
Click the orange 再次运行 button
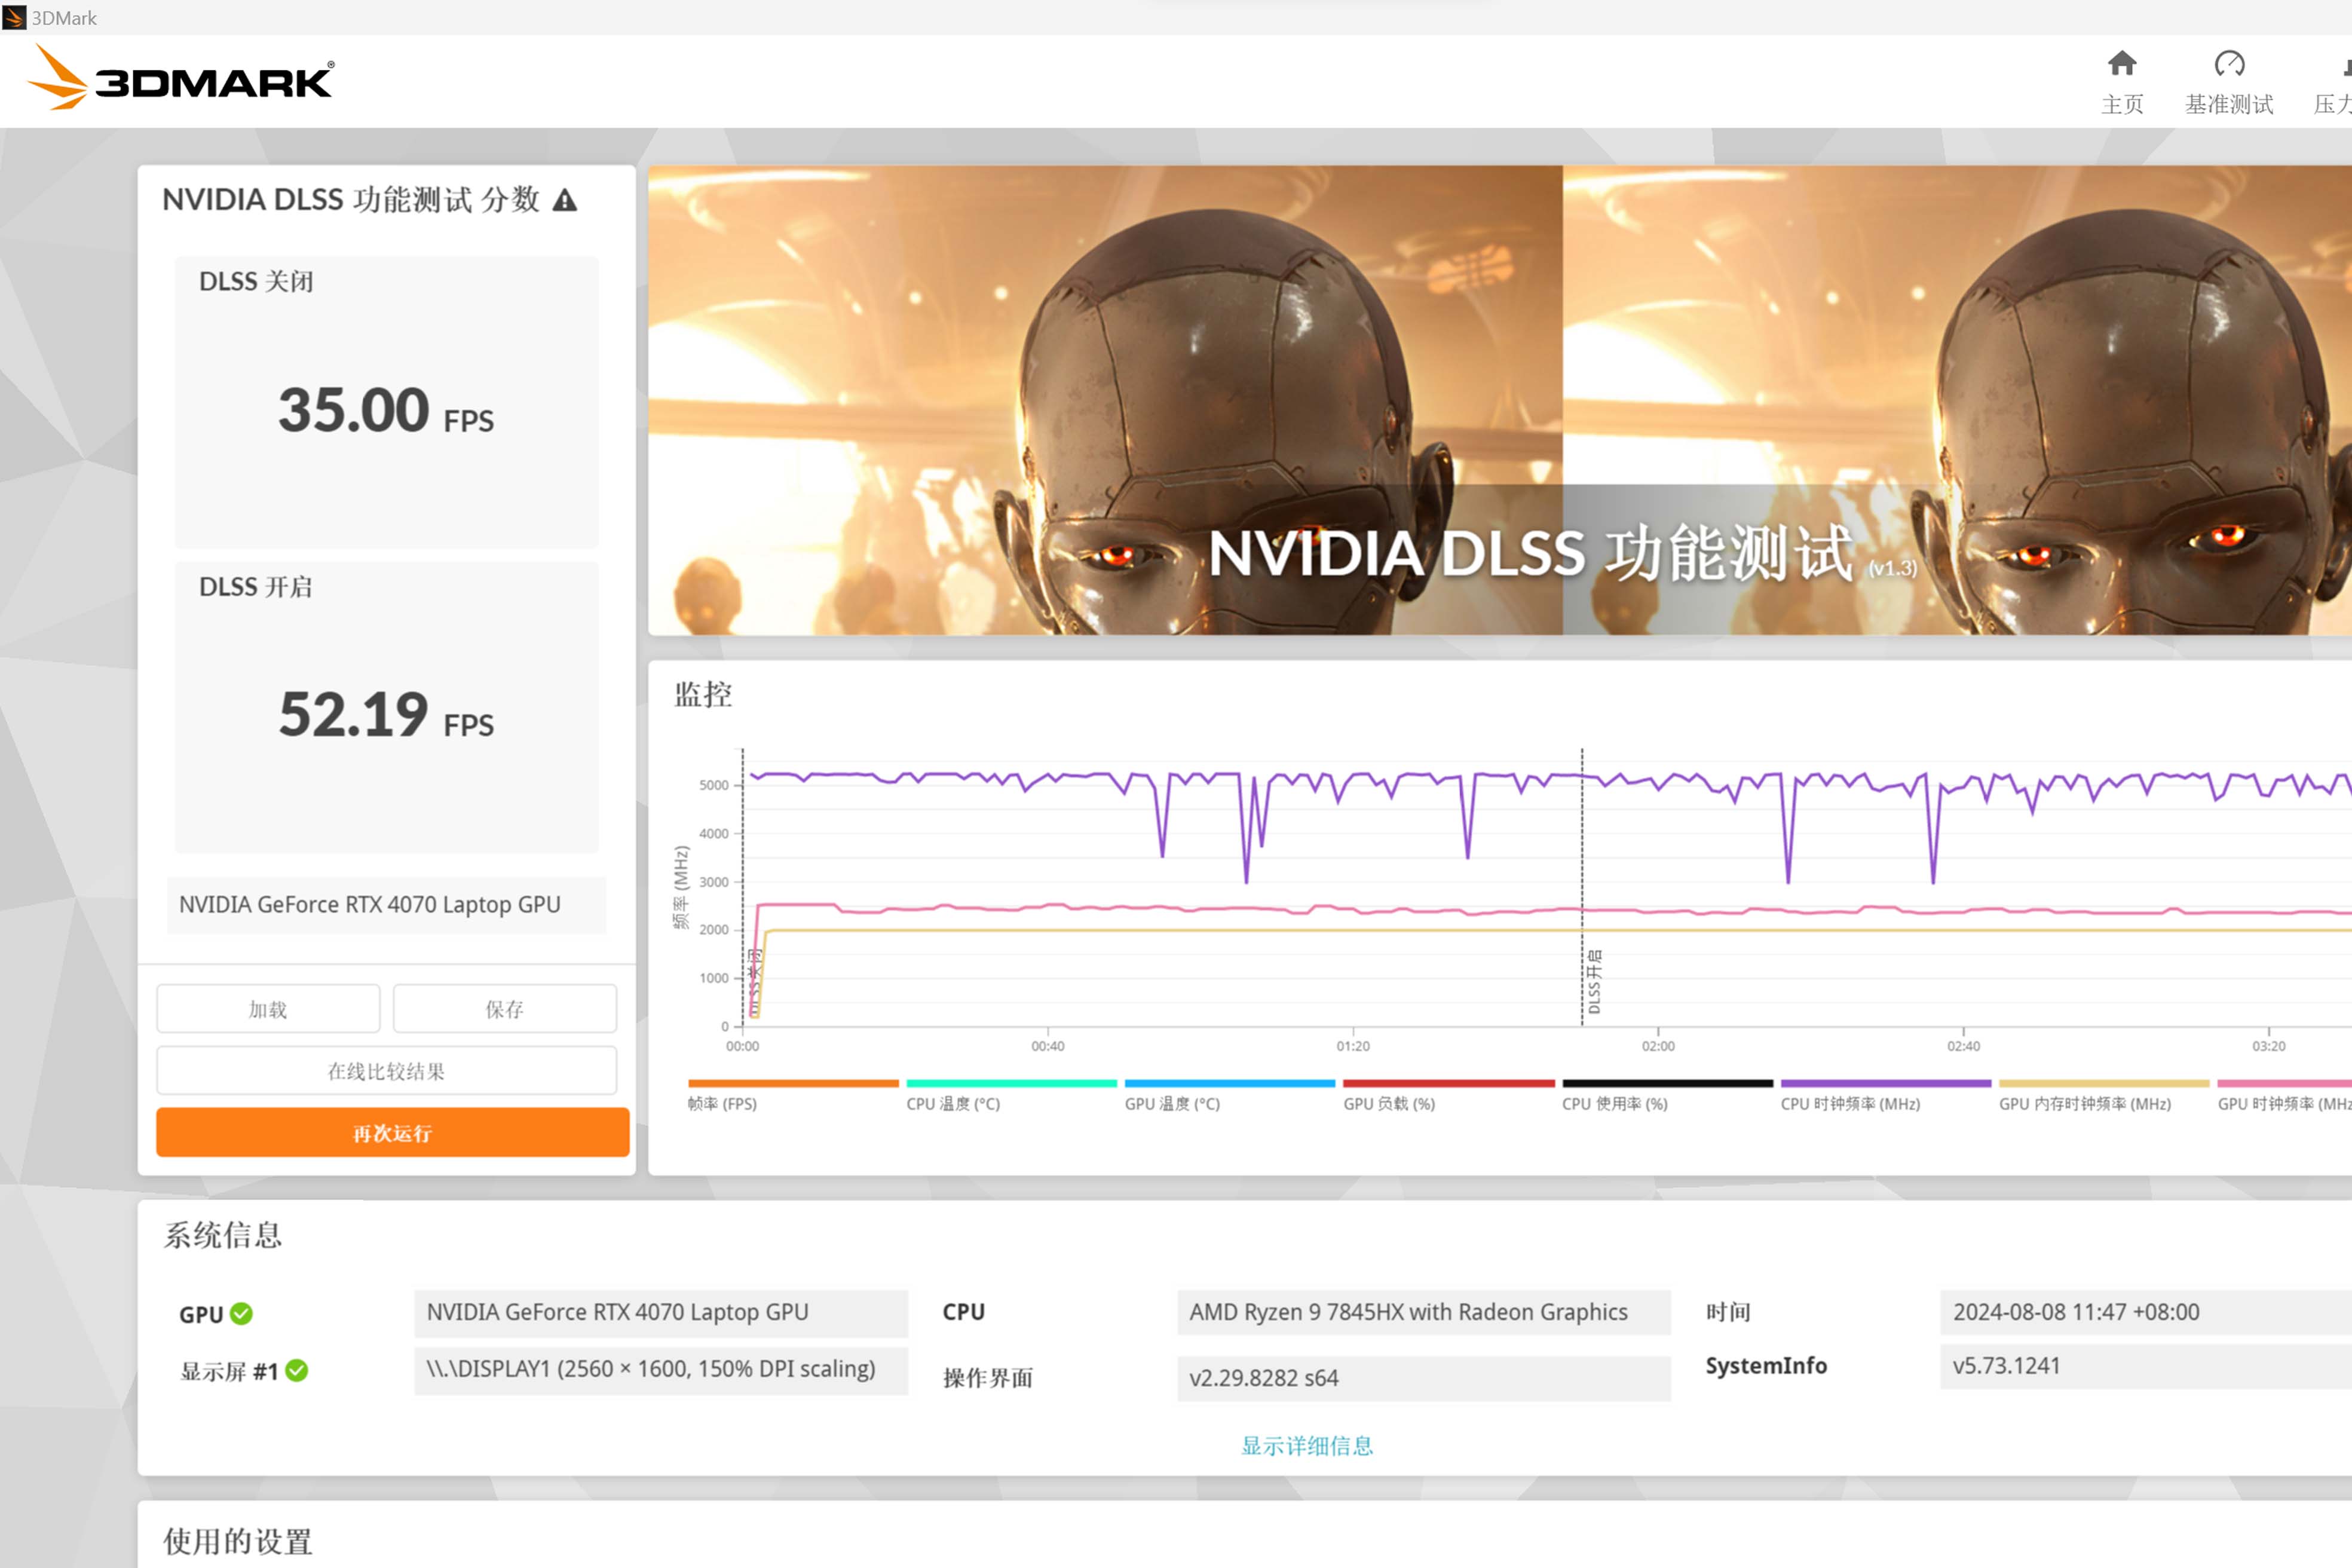click(x=393, y=1133)
